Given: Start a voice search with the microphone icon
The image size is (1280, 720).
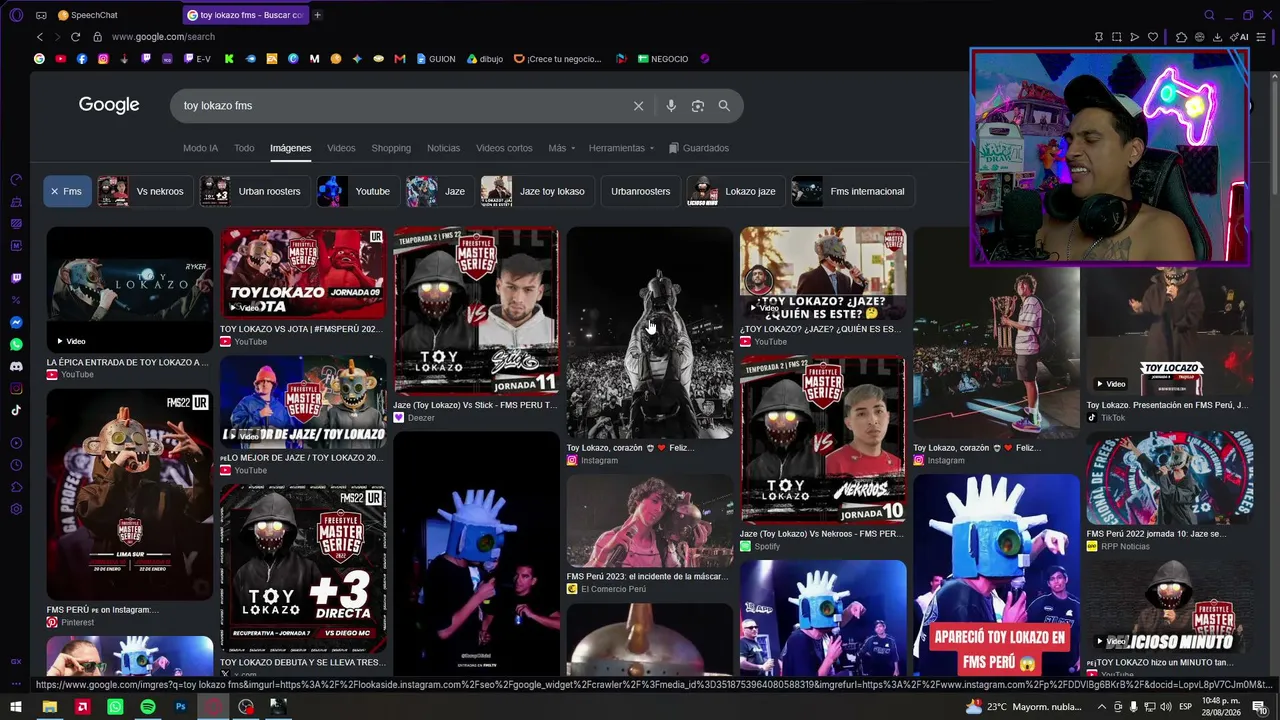Looking at the screenshot, I should pyautogui.click(x=671, y=106).
